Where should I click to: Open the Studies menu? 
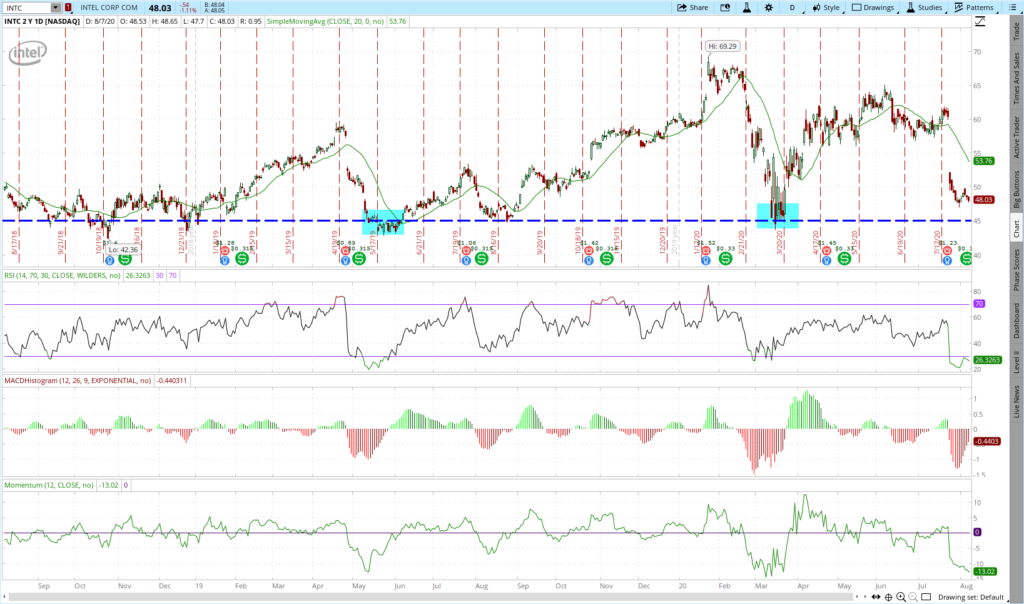tap(924, 8)
